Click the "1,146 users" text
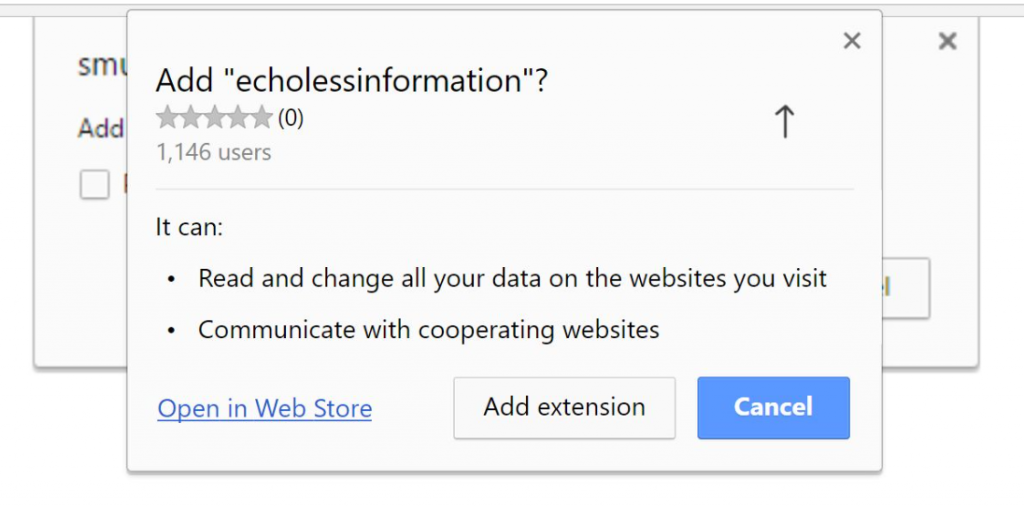Screen dimensions: 1024x508 [x=213, y=153]
